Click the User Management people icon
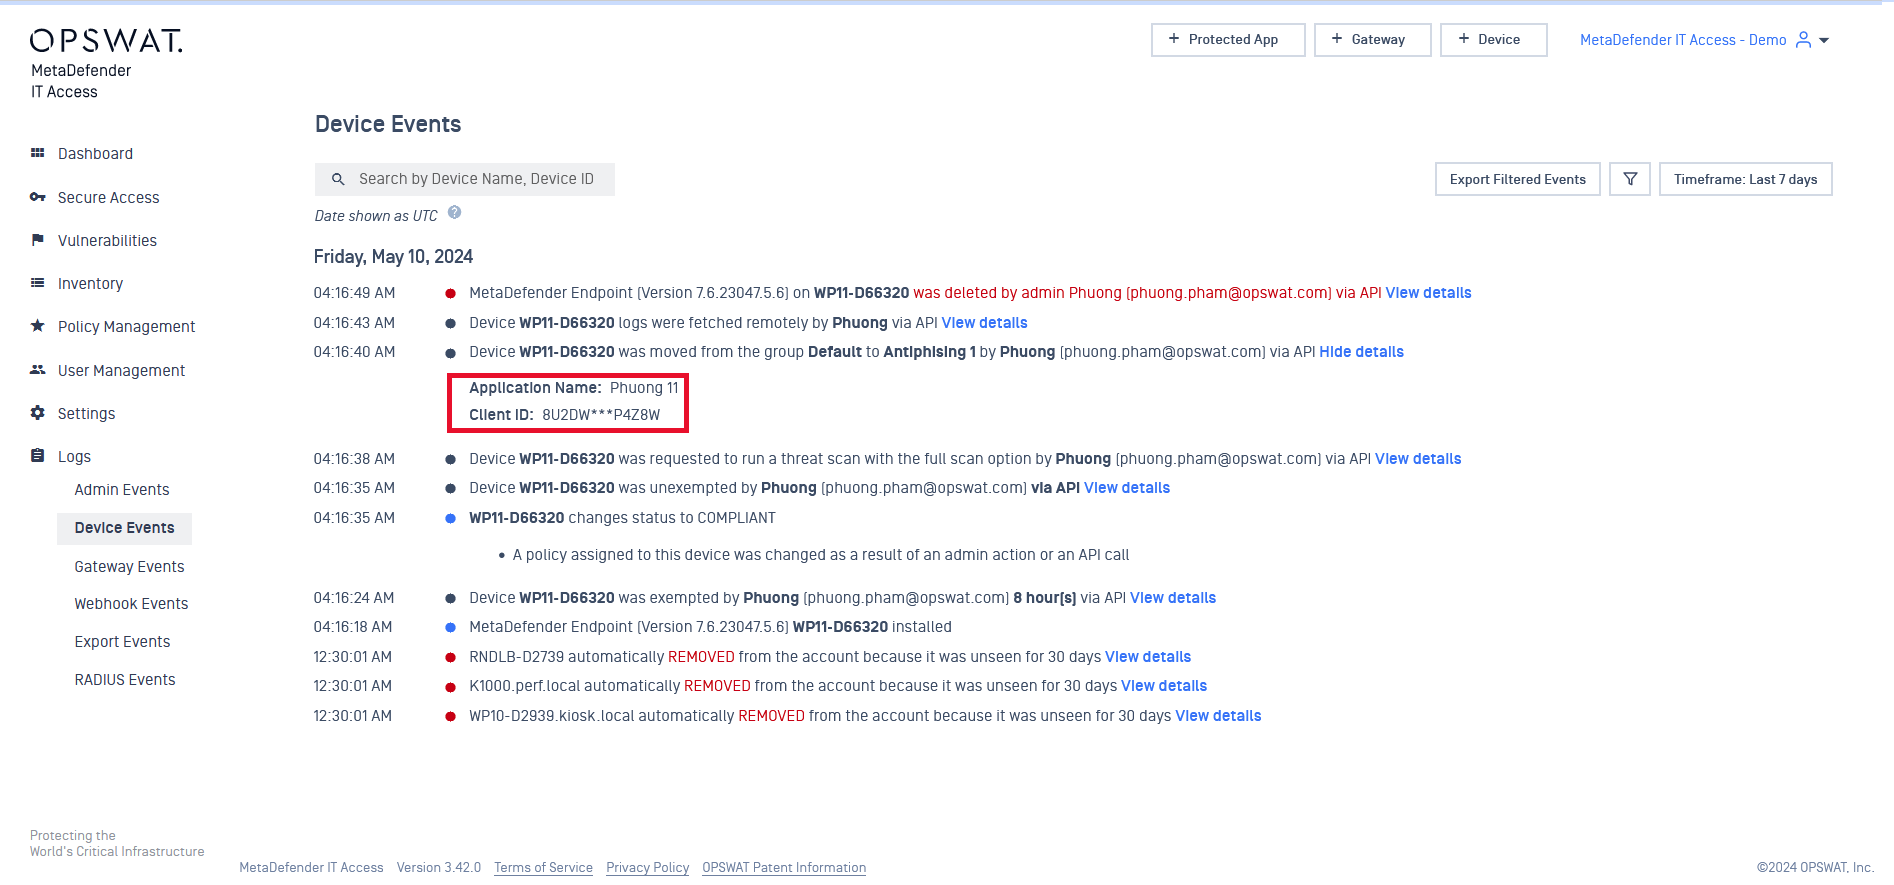Screen dimensions: 1894x885 pyautogui.click(x=37, y=370)
